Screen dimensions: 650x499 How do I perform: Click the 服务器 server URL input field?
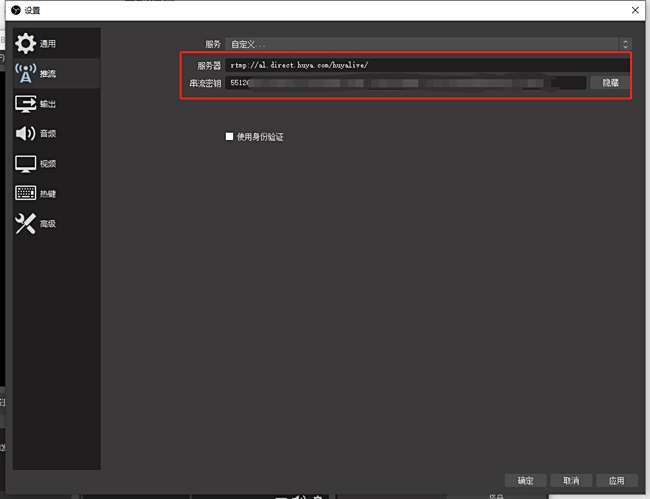pos(428,65)
